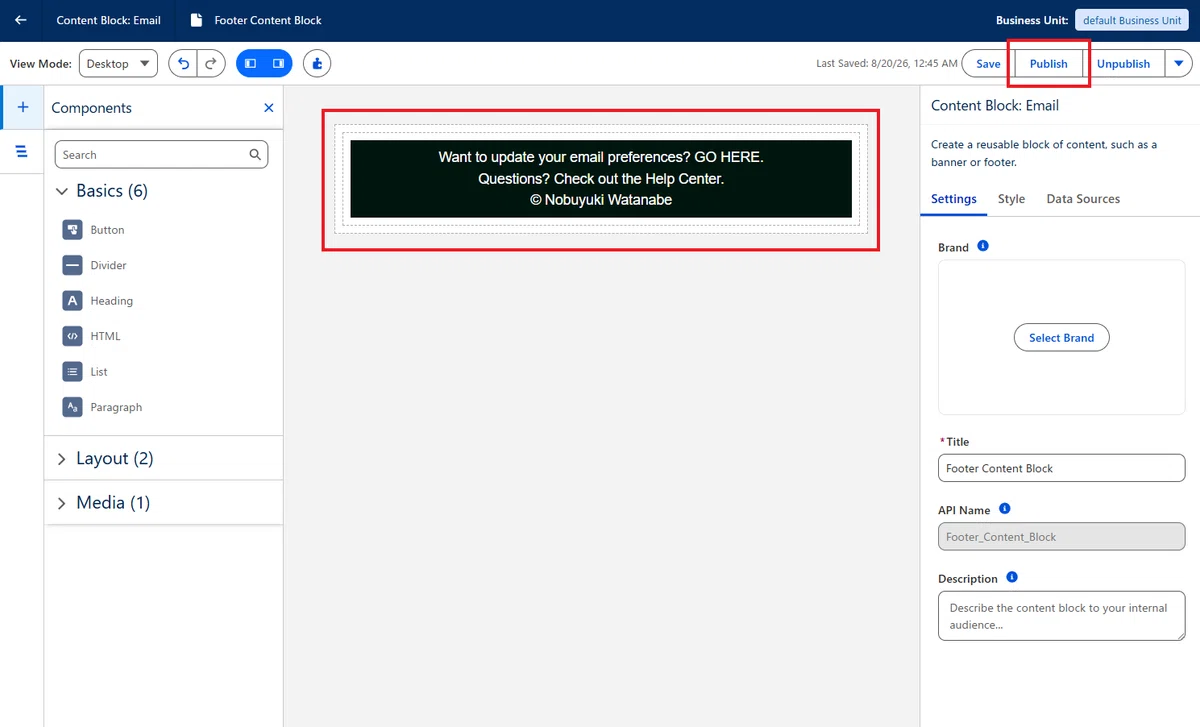Click the Title input field
This screenshot has height=727, width=1200.
tap(1062, 468)
